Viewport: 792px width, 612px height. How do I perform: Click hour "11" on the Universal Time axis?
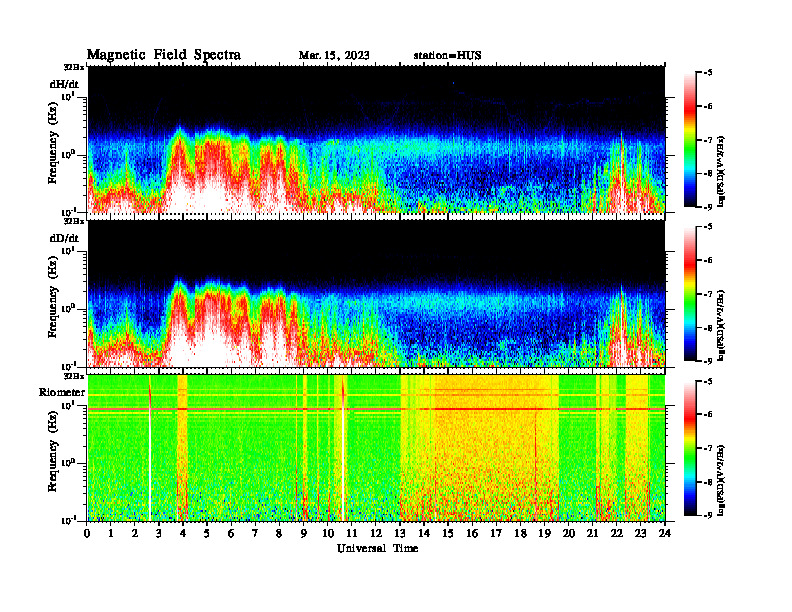point(352,534)
